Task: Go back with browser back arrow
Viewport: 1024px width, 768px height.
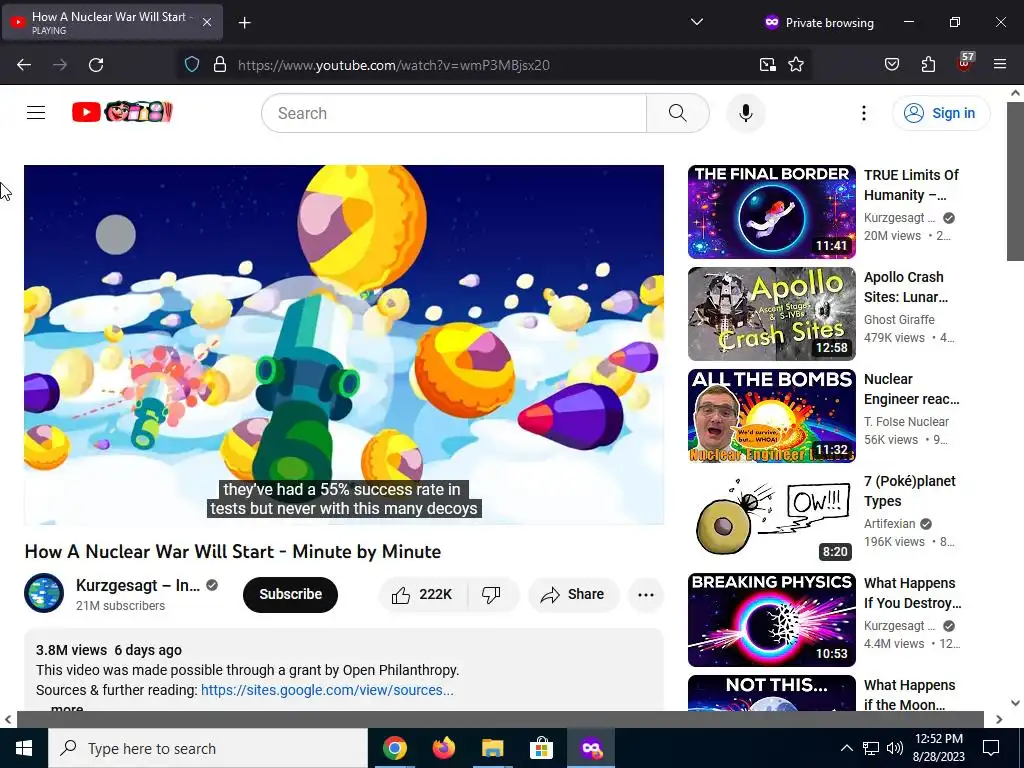Action: pos(24,65)
